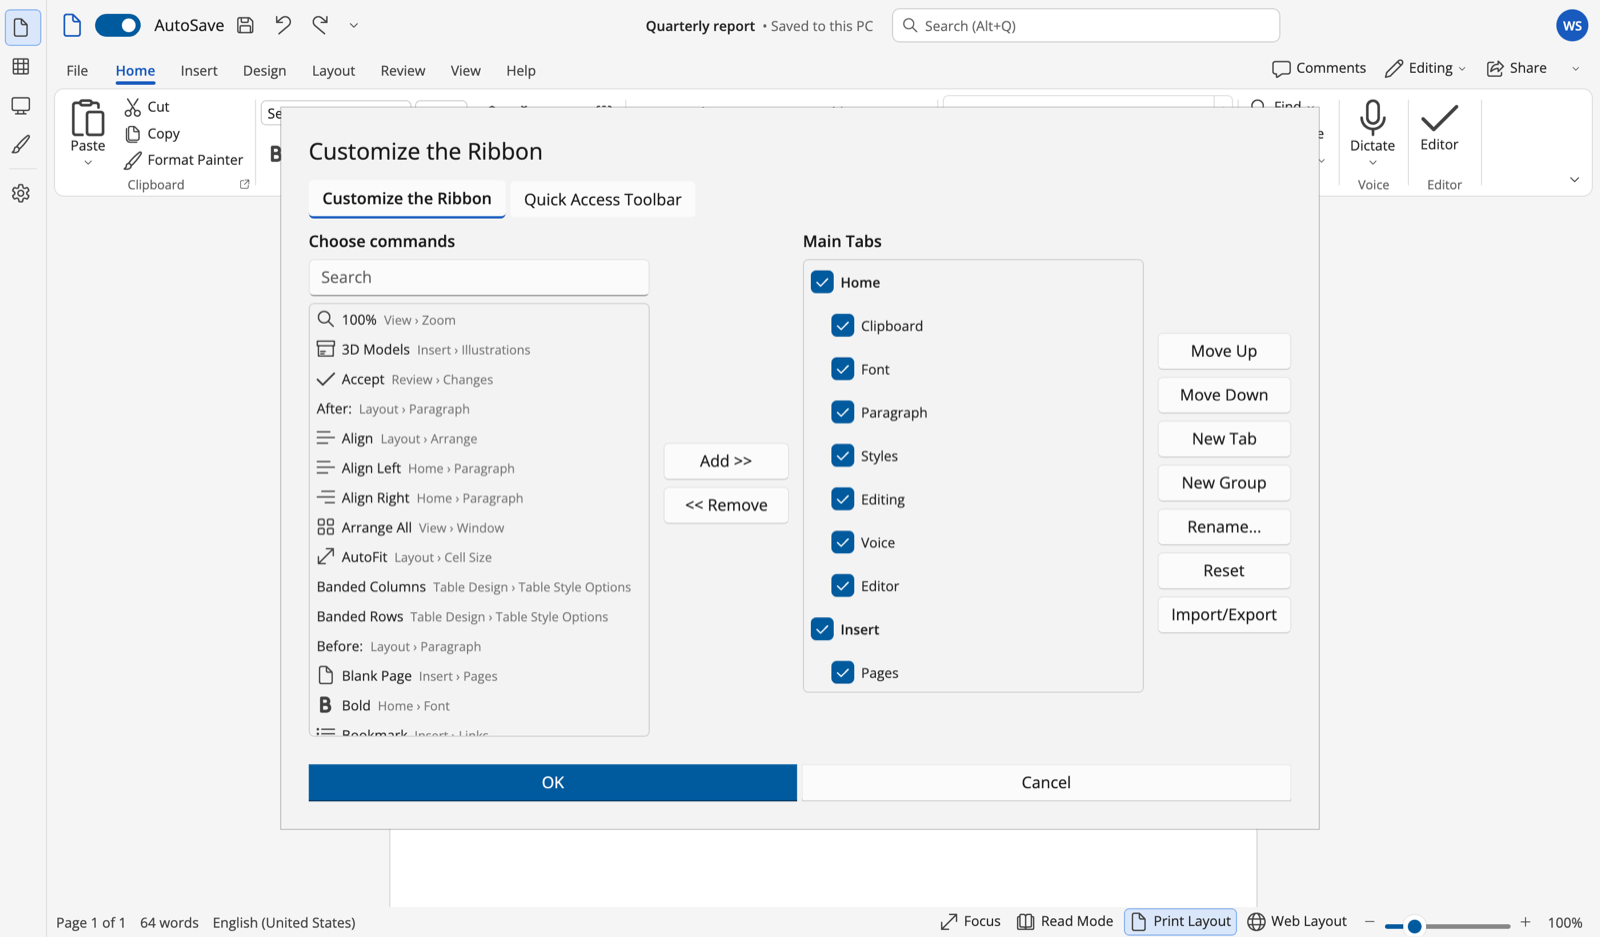The width and height of the screenshot is (1600, 937).
Task: Uncheck the Voice group checkbox
Action: tap(843, 542)
